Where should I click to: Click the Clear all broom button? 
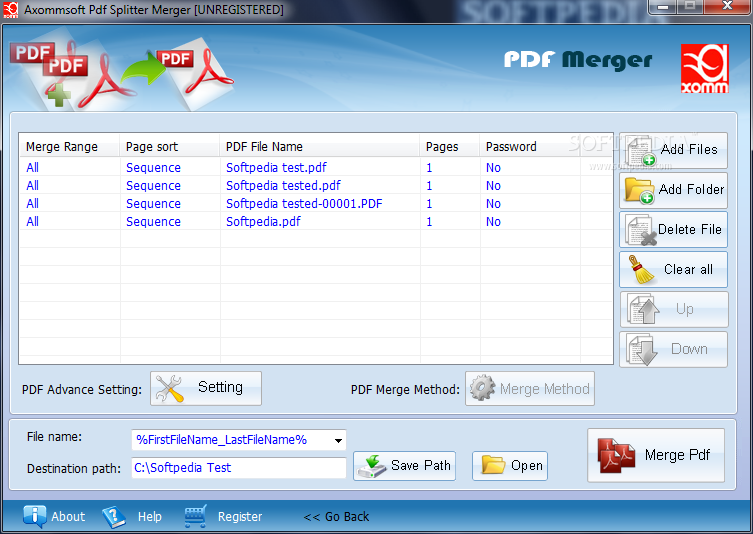pos(673,270)
